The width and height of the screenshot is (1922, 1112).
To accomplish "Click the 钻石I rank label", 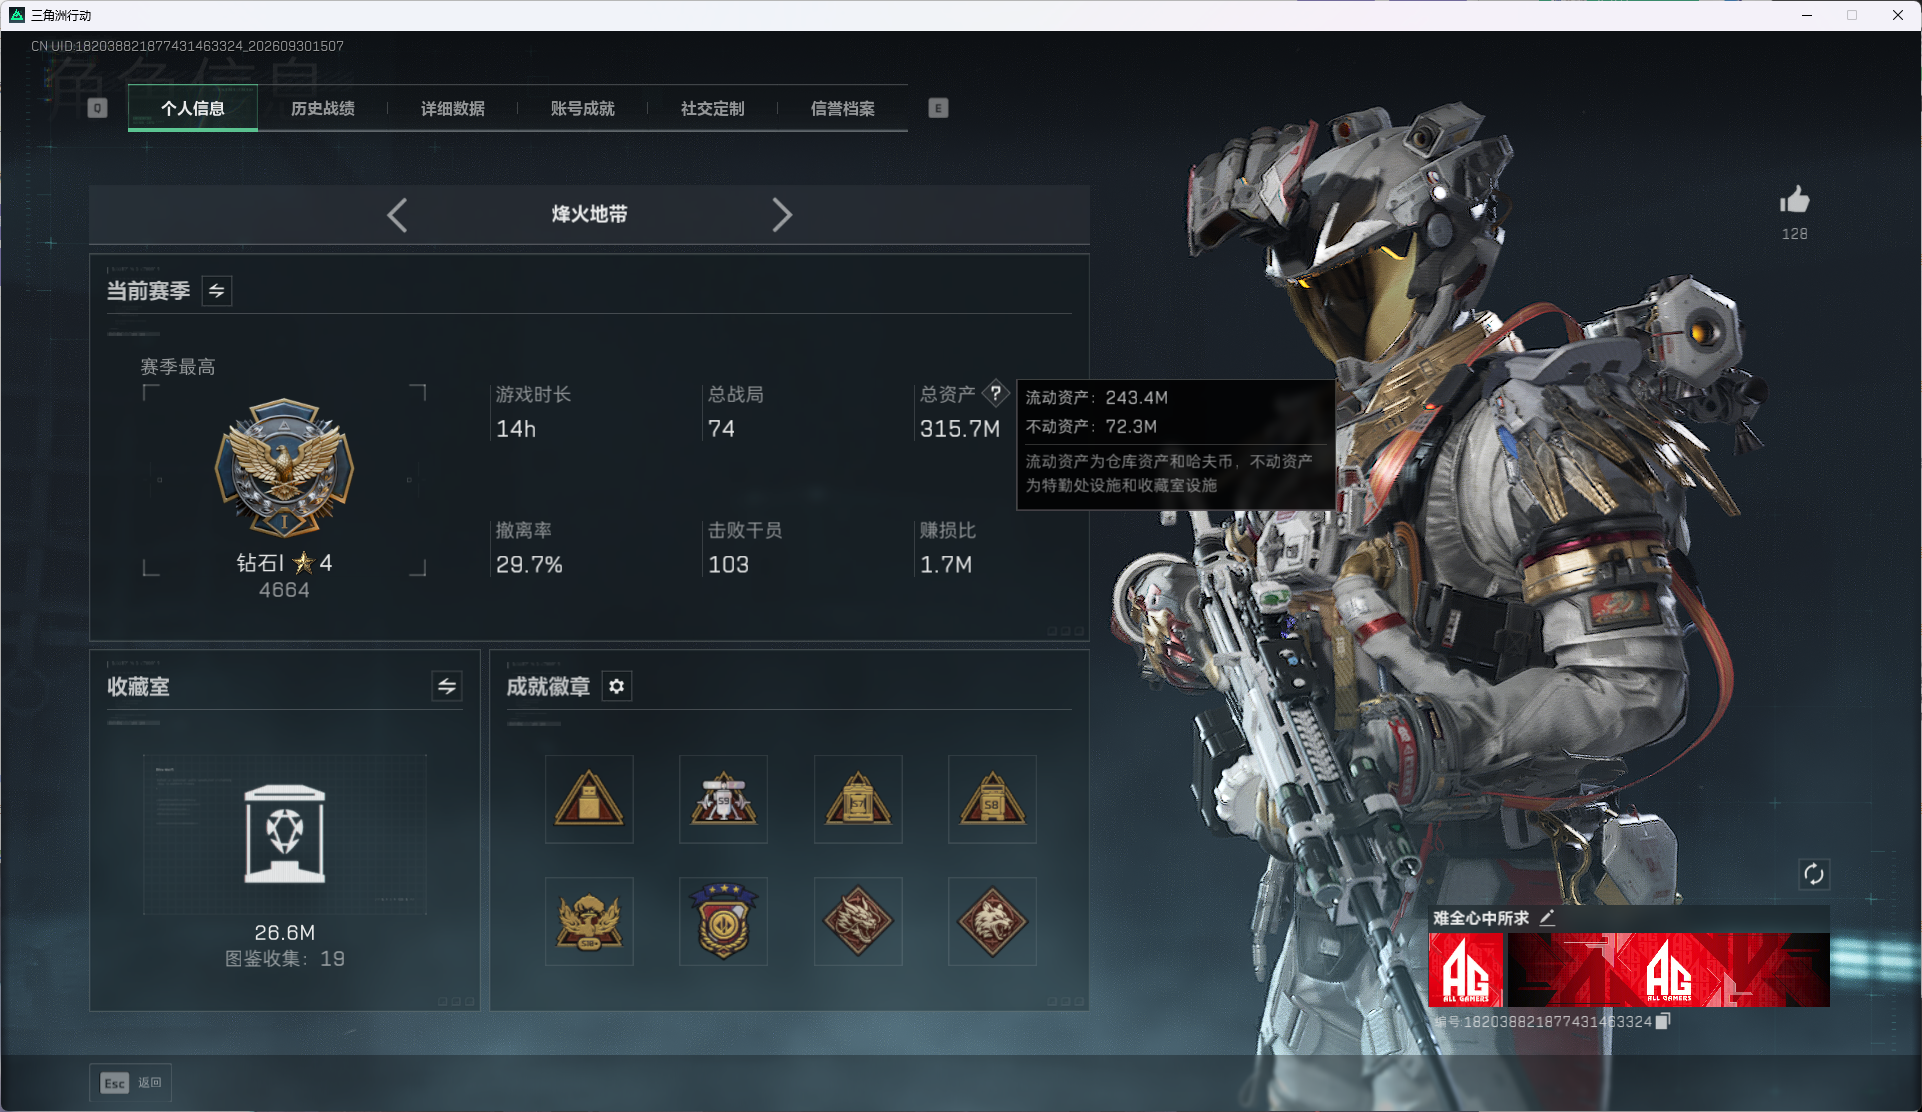I will [x=261, y=563].
